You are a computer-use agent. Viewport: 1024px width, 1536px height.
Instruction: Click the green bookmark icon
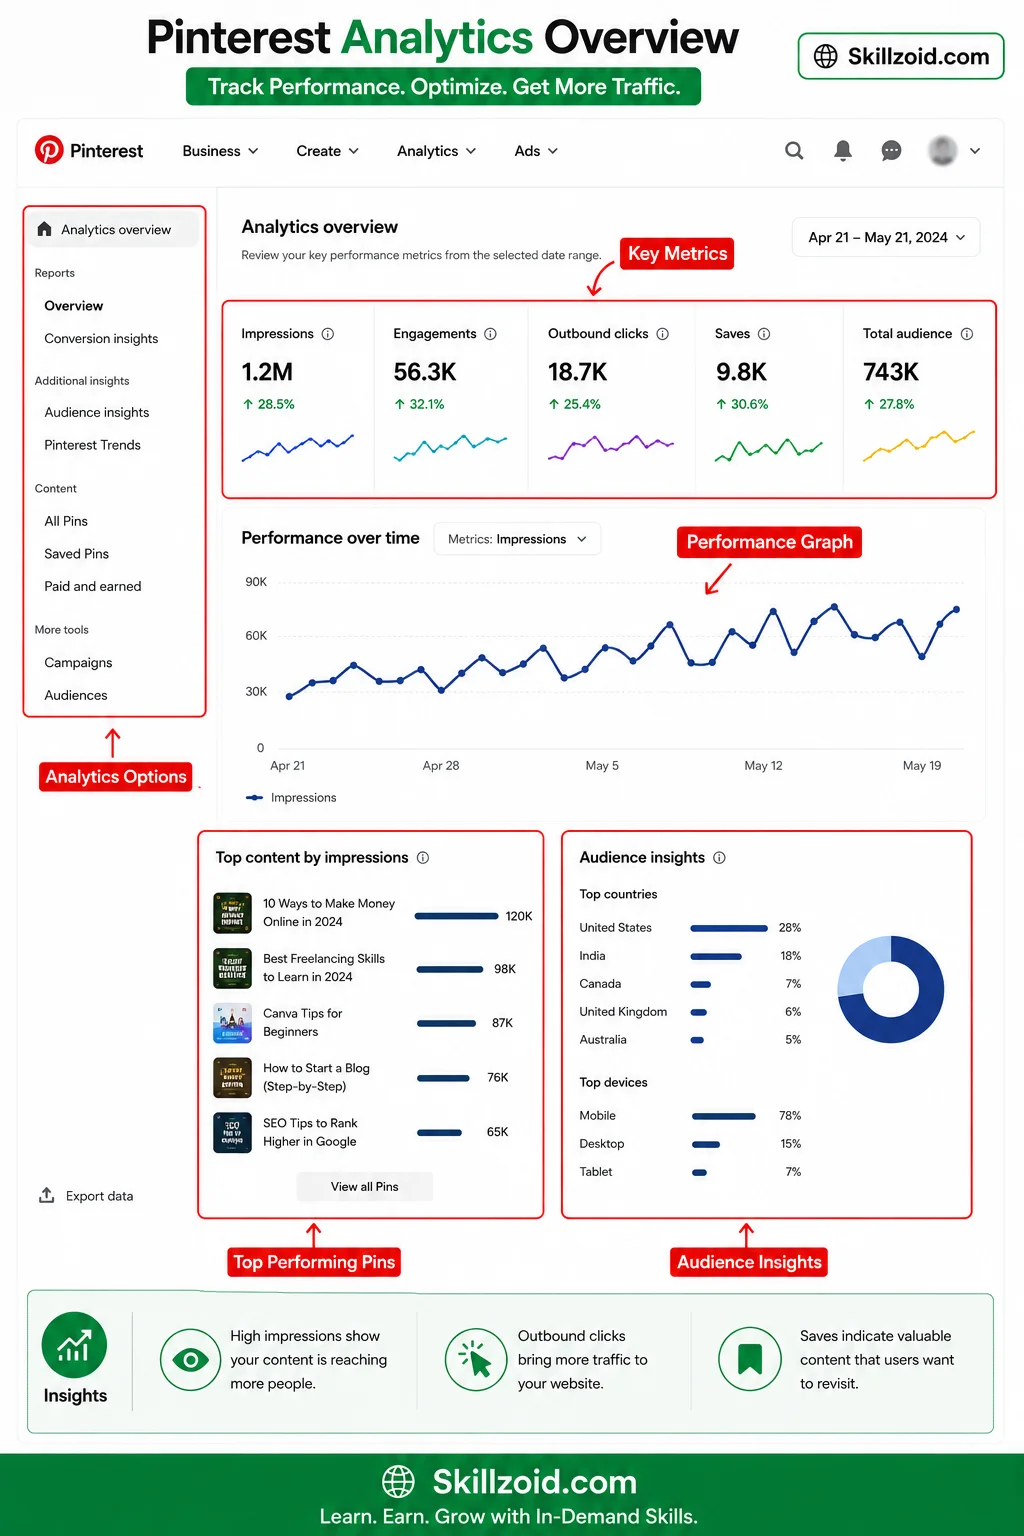click(x=750, y=1359)
